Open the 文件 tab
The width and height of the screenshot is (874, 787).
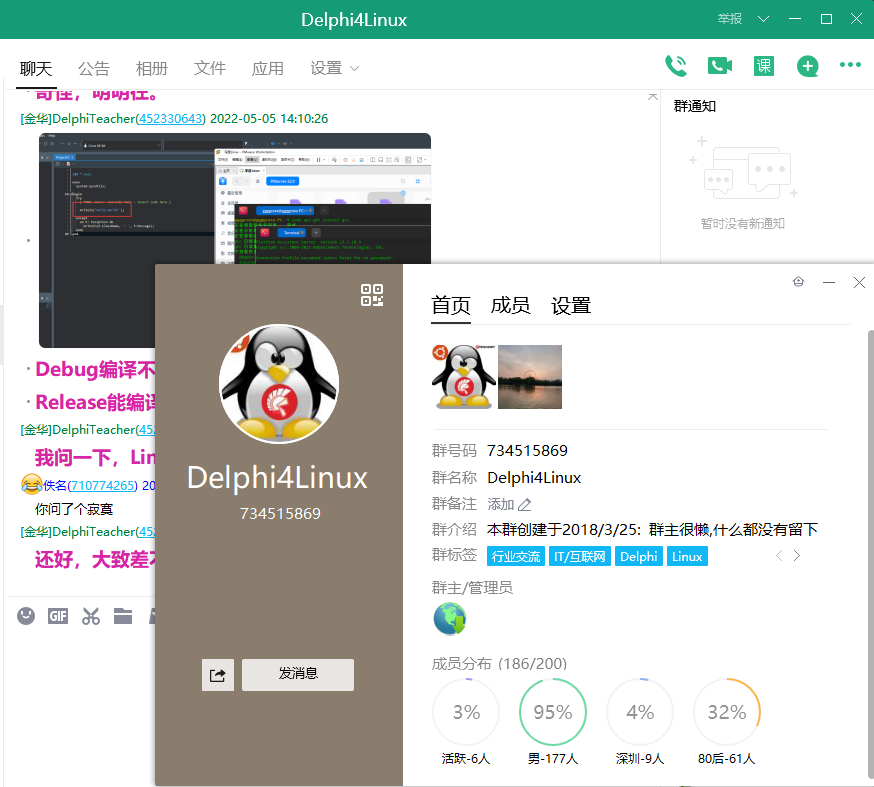[x=210, y=69]
